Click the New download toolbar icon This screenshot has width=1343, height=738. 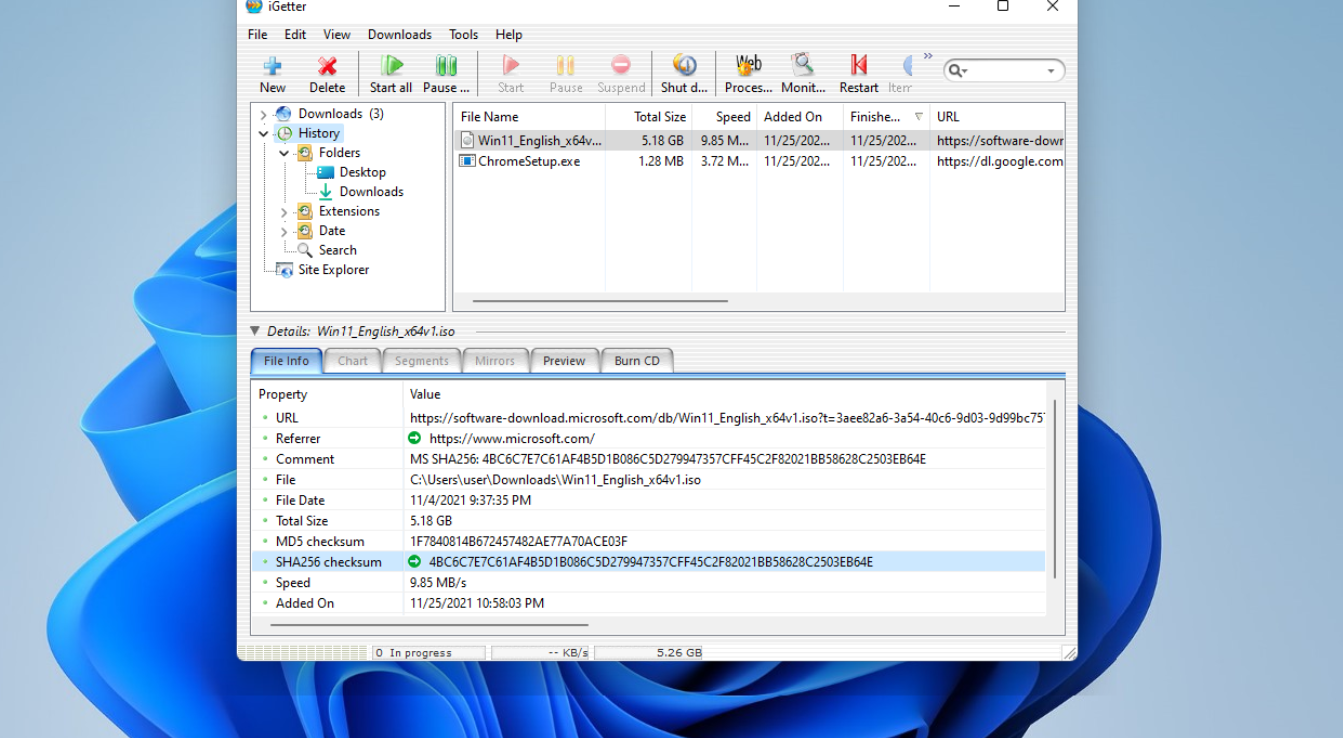(x=272, y=66)
